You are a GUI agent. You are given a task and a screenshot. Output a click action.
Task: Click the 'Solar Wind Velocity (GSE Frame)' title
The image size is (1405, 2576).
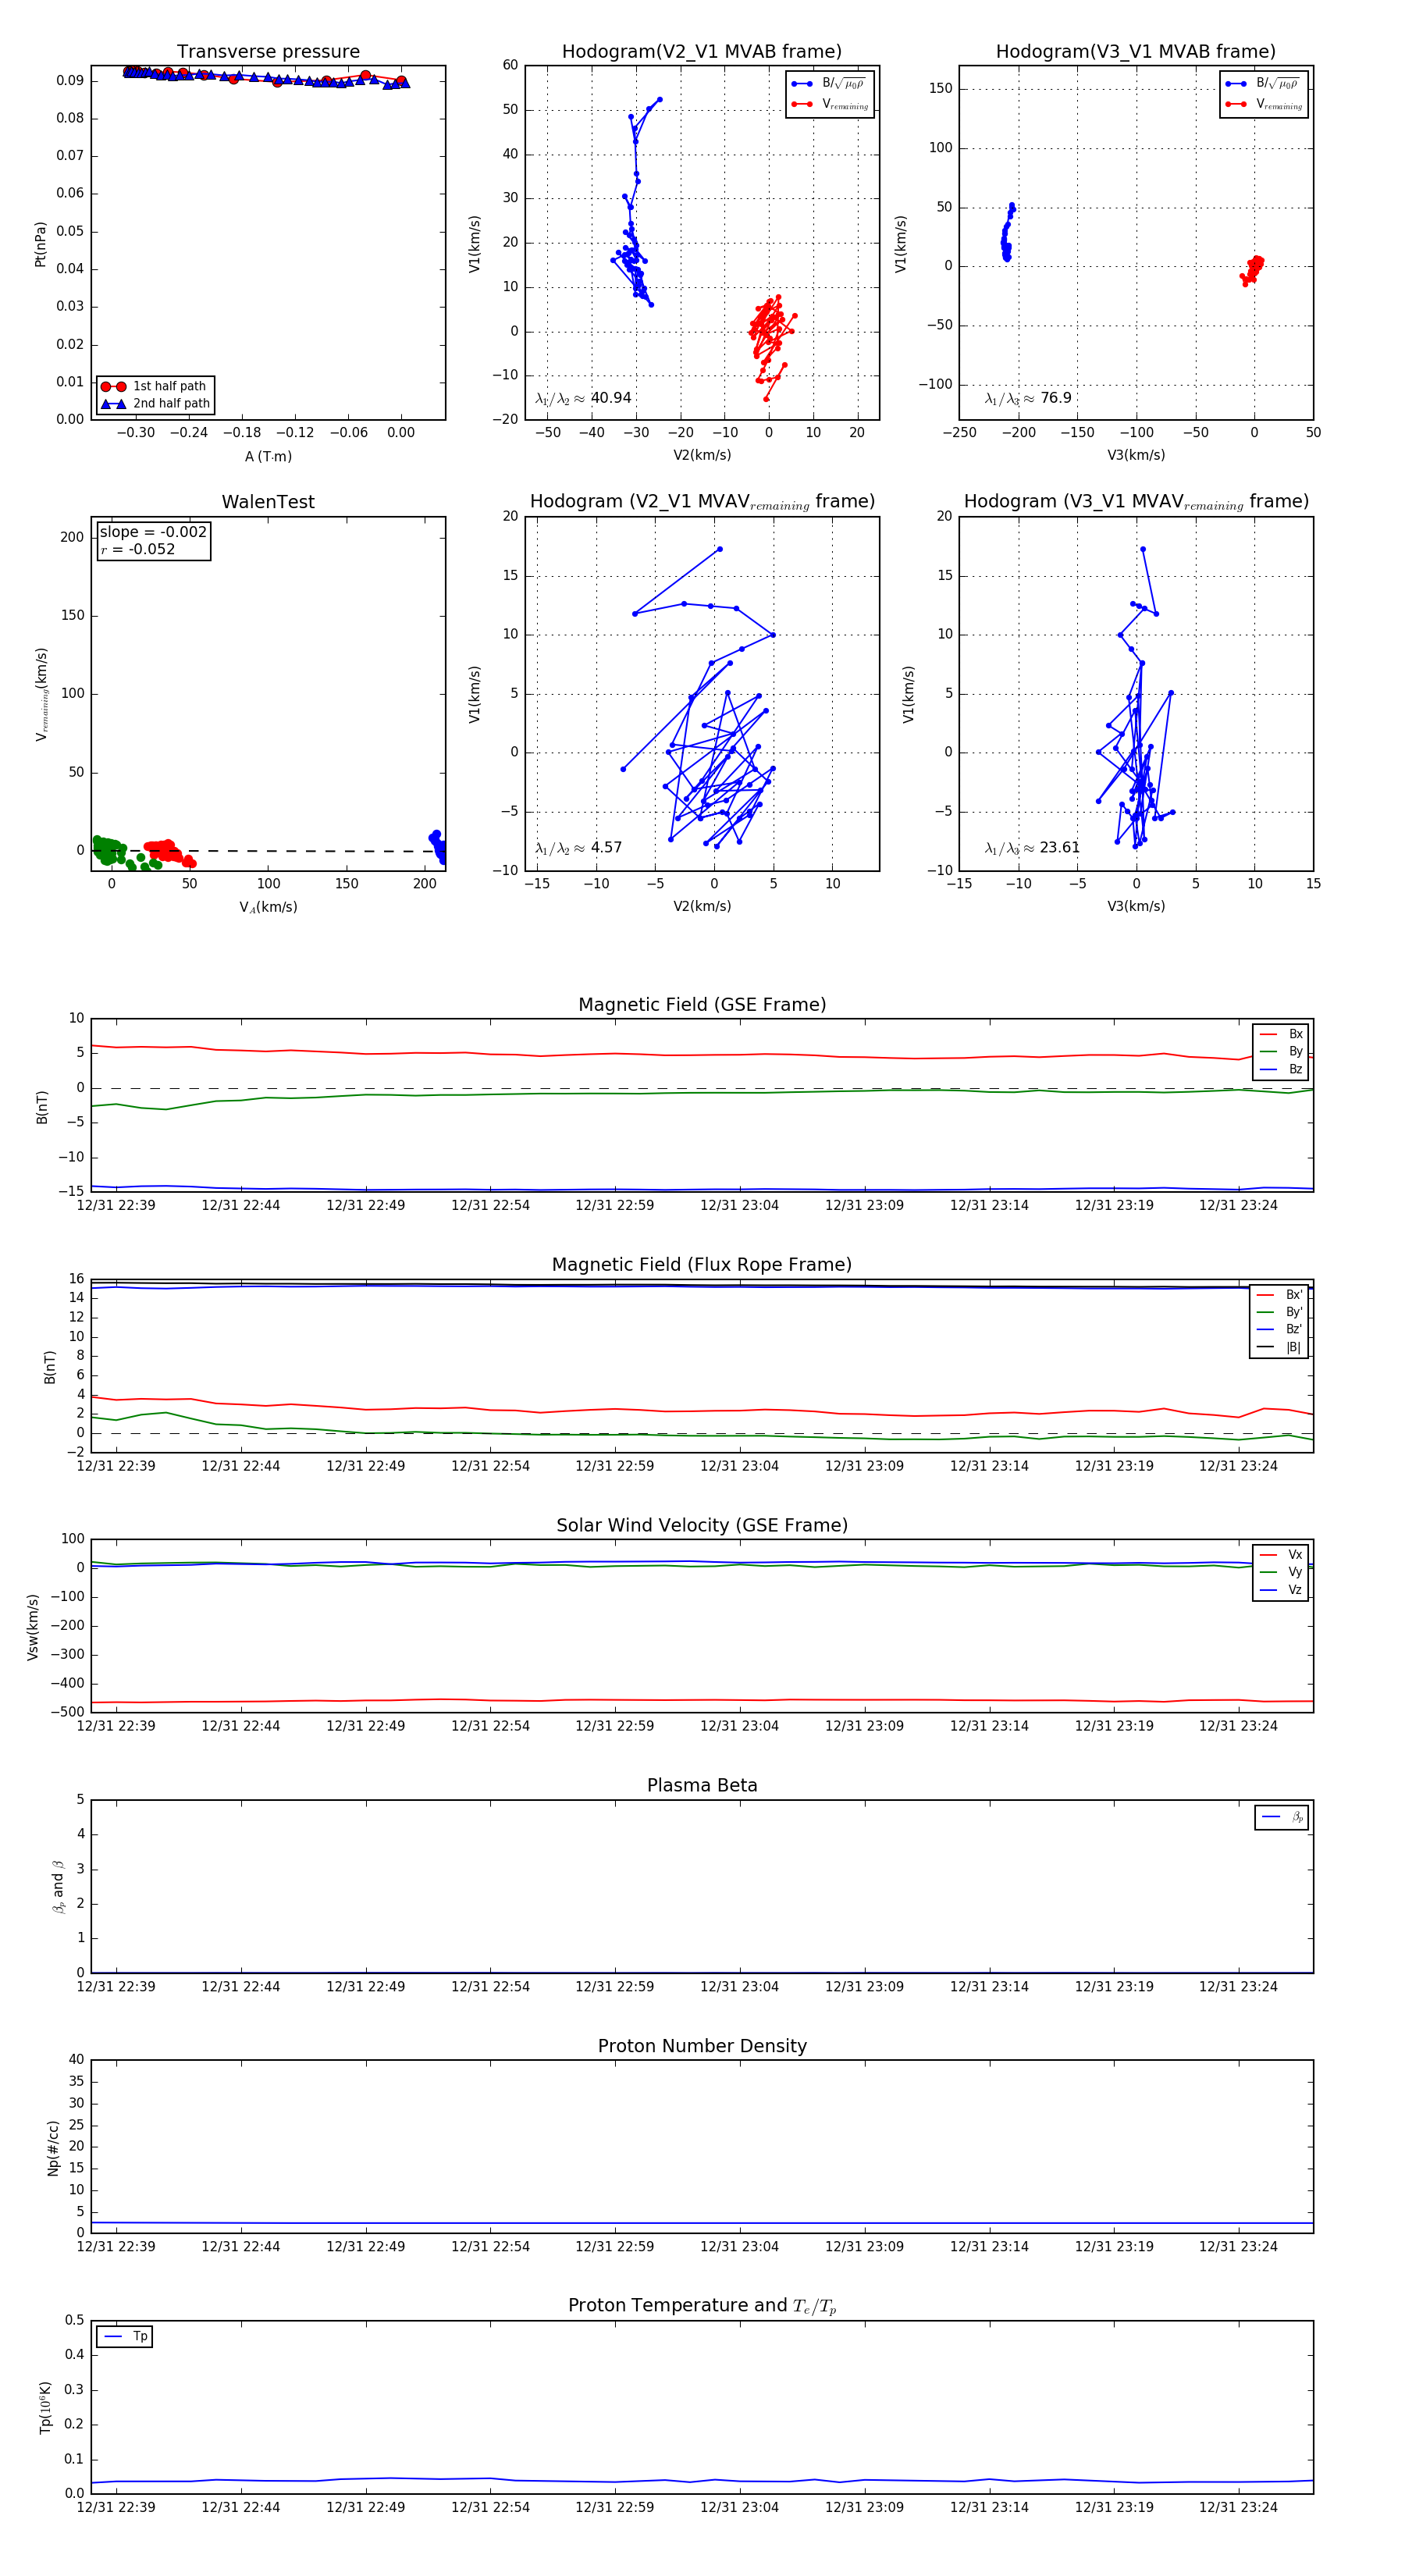click(x=702, y=1525)
